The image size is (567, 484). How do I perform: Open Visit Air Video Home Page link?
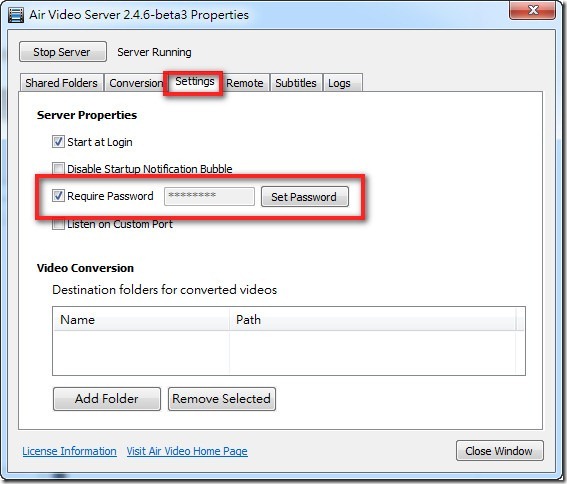pyautogui.click(x=187, y=451)
